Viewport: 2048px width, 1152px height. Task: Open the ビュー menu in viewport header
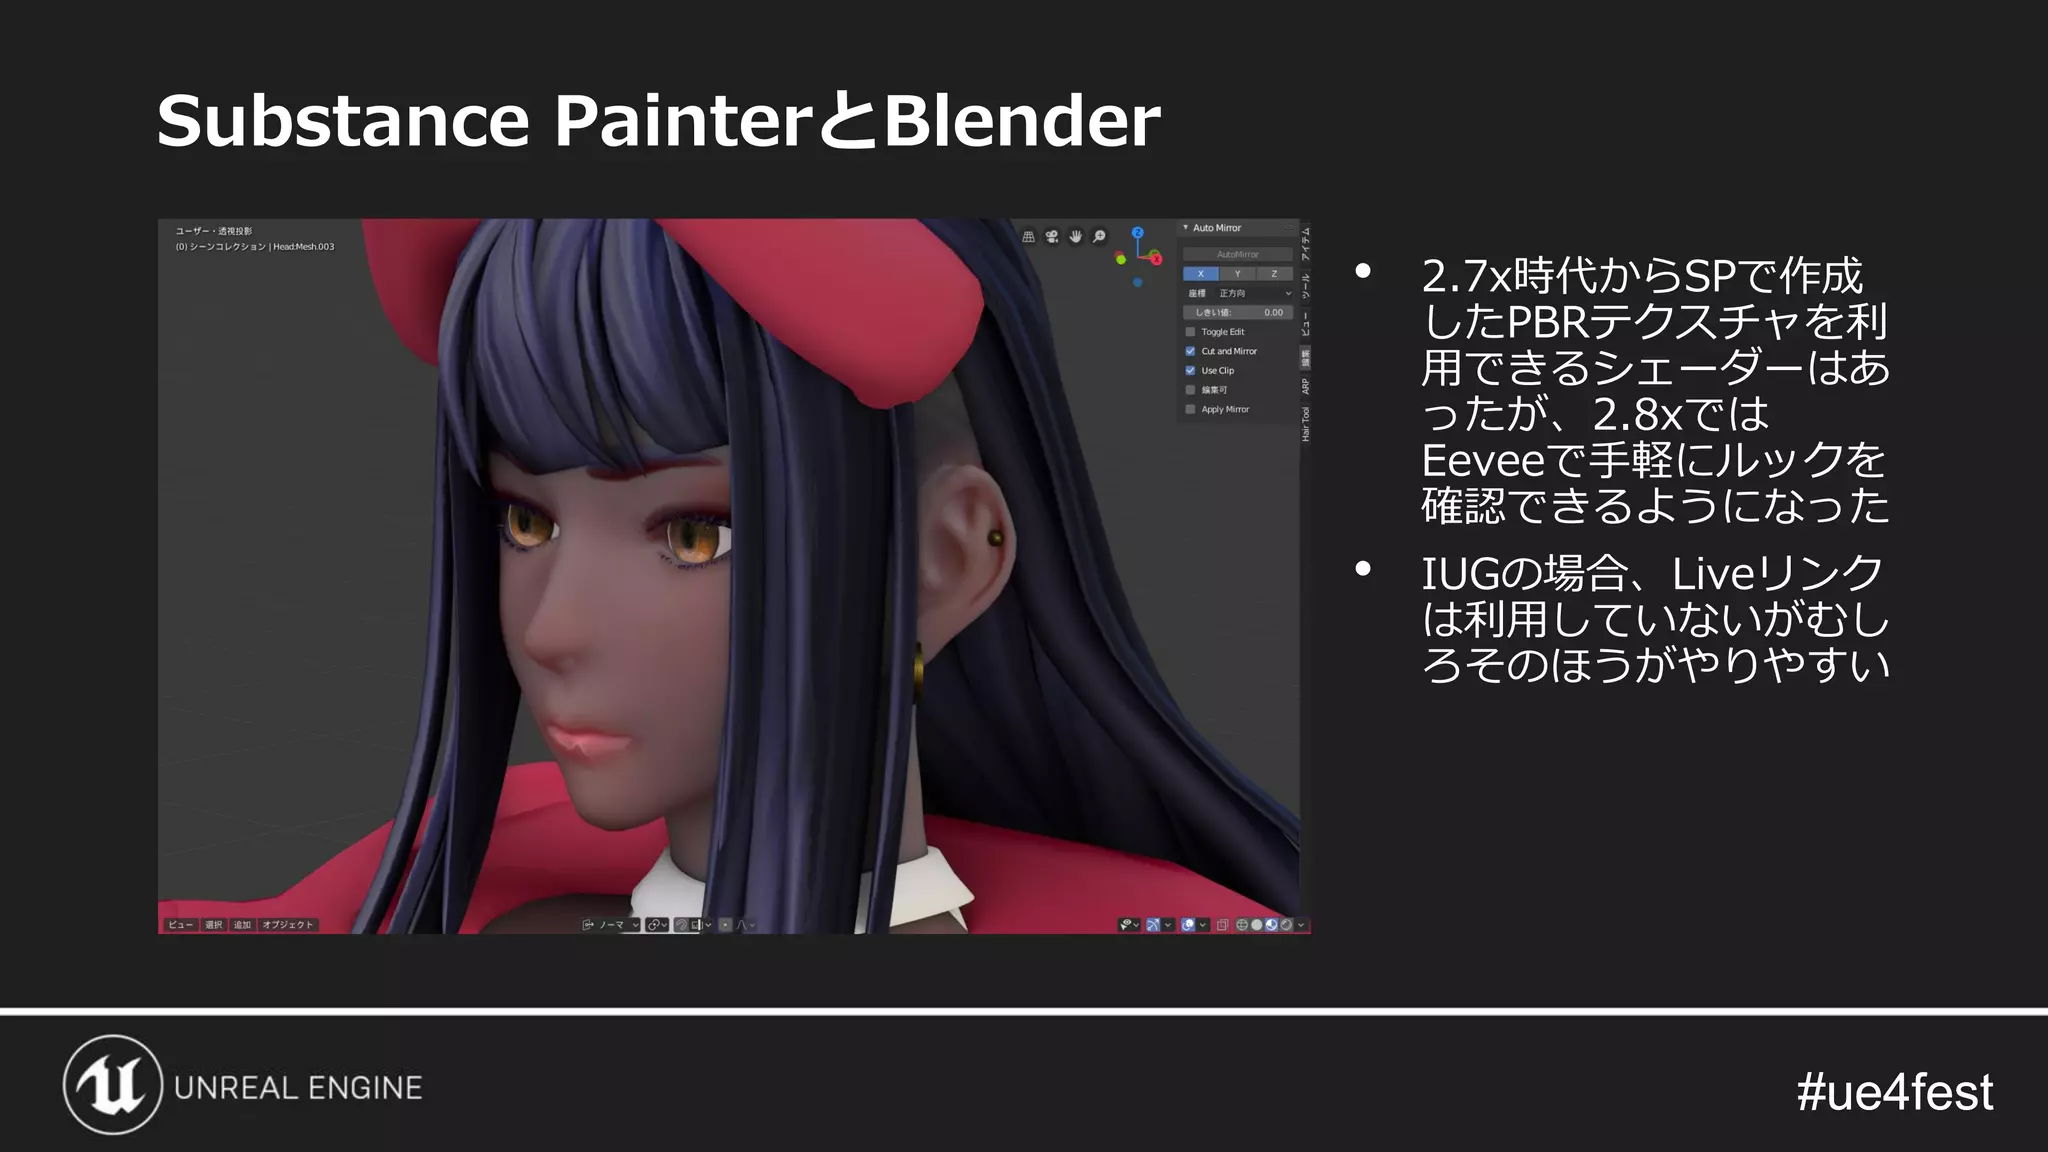[x=180, y=925]
